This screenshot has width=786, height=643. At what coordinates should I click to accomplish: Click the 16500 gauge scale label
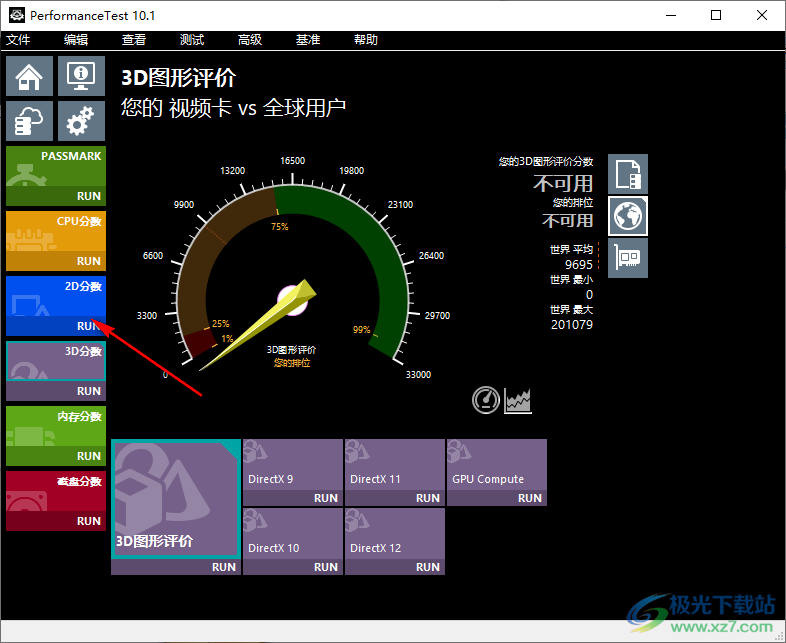[x=293, y=161]
